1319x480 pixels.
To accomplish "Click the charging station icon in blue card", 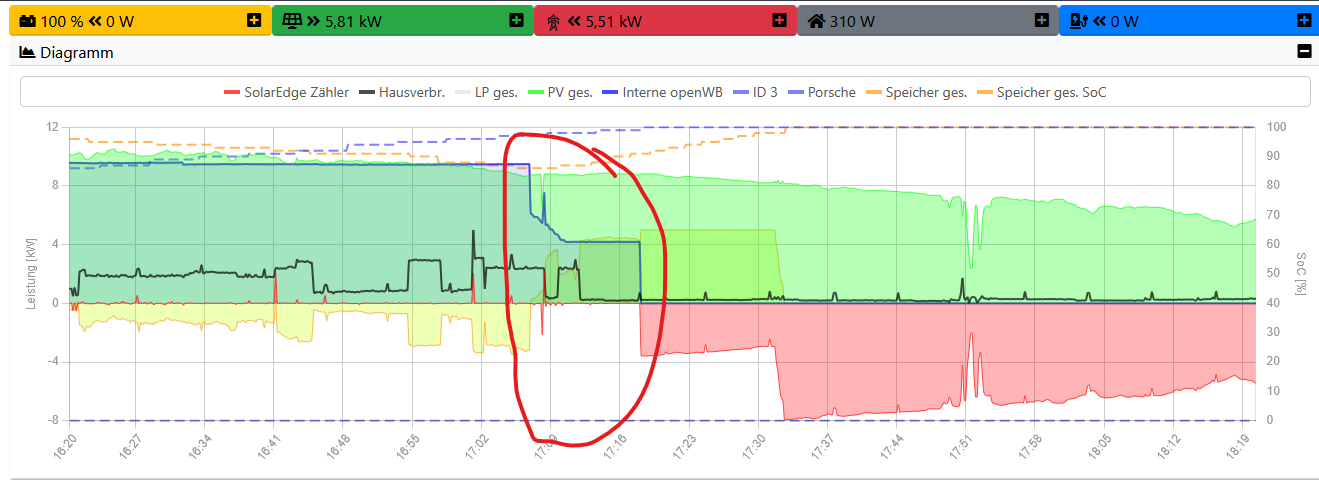I will [1079, 20].
